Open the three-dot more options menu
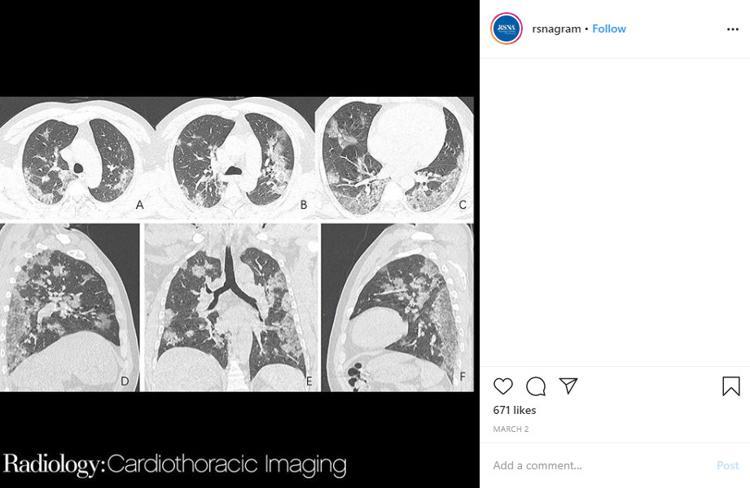750x488 pixels. [x=732, y=29]
